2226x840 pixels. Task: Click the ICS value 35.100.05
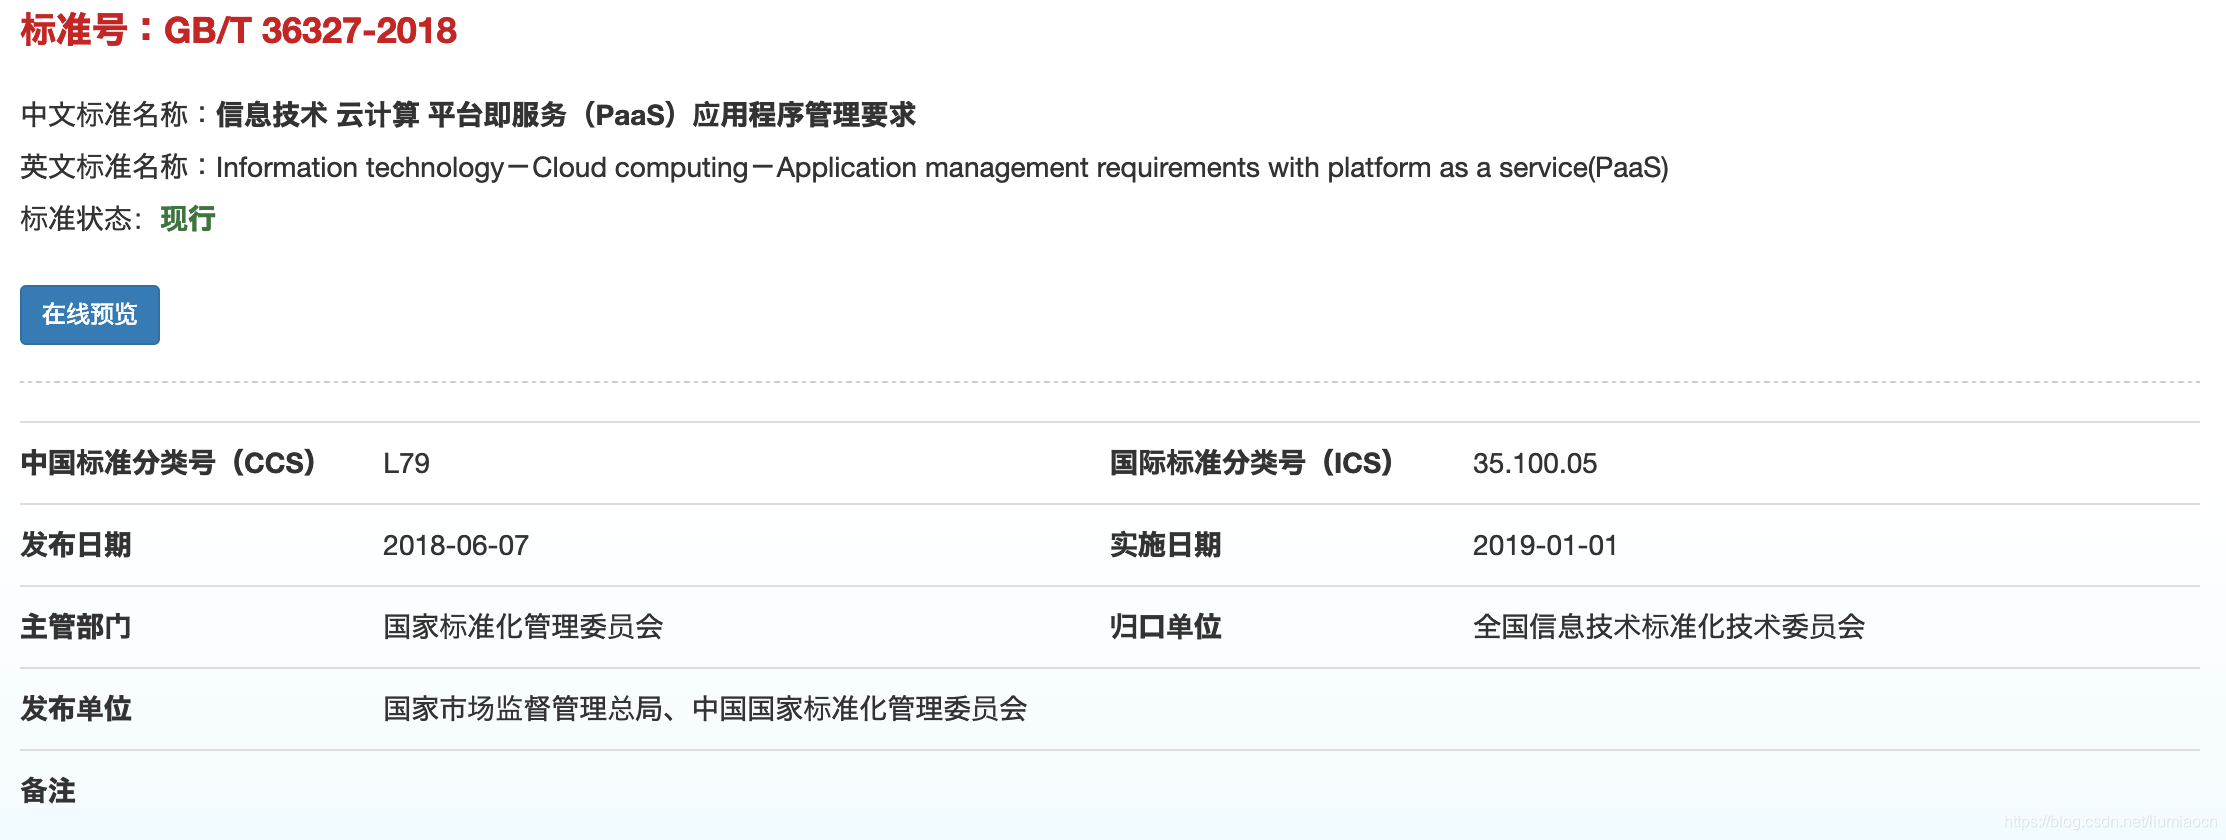coord(1535,463)
